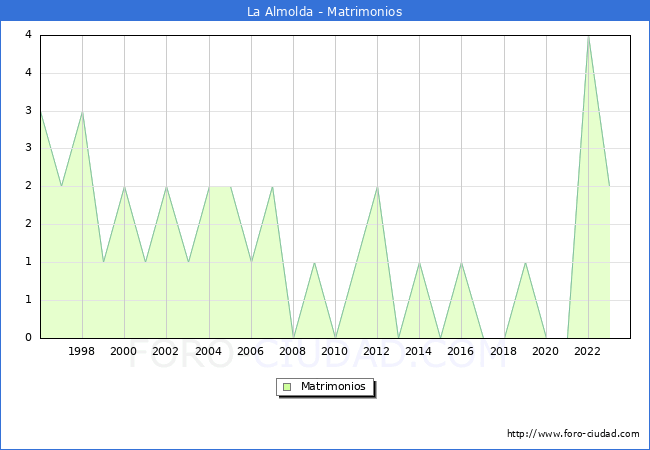Click the y-axis label 0
650x450 pixels.
click(28, 337)
